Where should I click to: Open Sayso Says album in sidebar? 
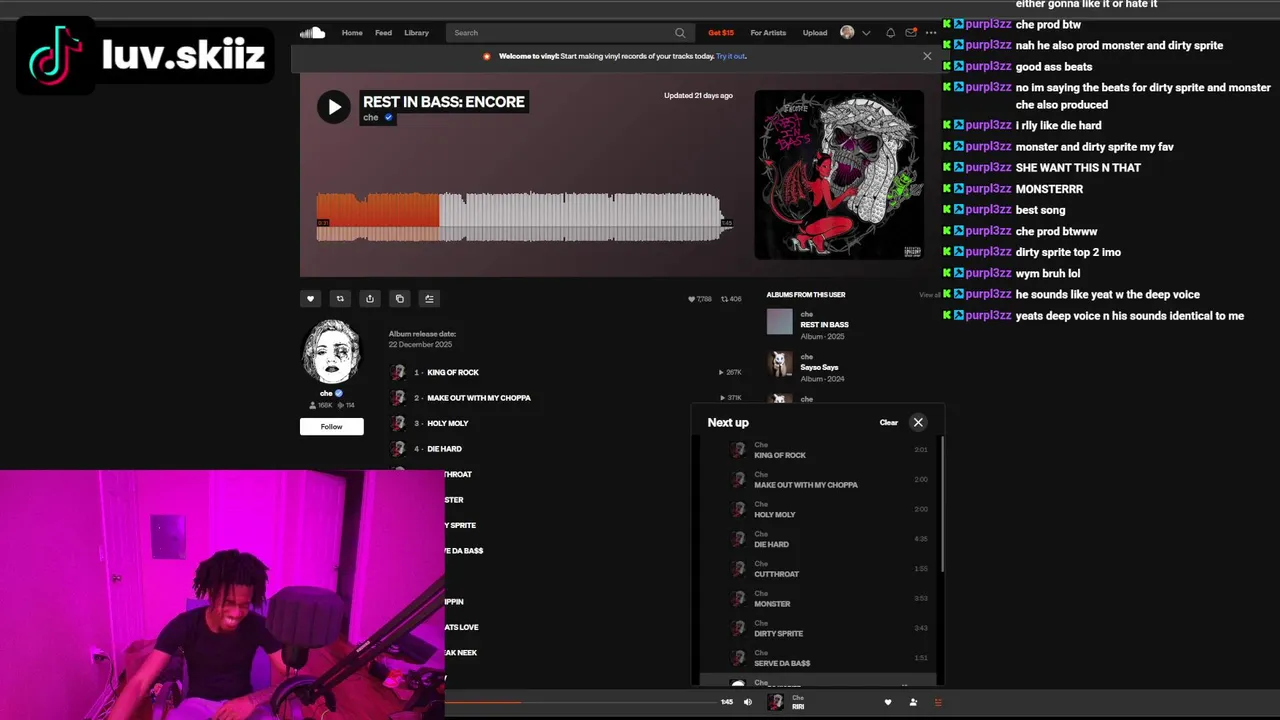pos(819,367)
